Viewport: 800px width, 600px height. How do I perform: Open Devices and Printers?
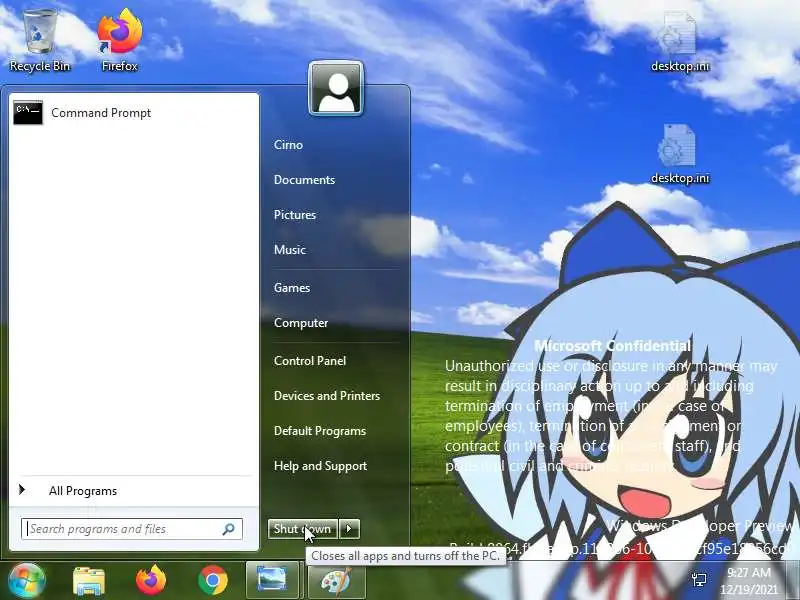[327, 396]
